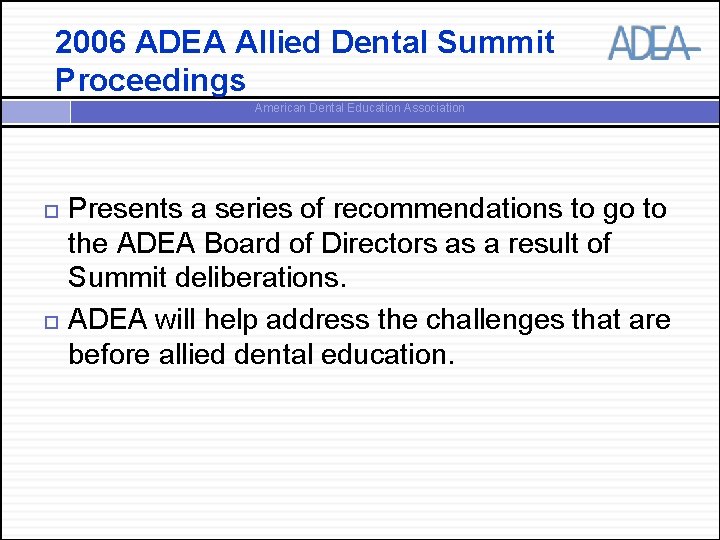Click the ADEA logo in the header

point(650,43)
